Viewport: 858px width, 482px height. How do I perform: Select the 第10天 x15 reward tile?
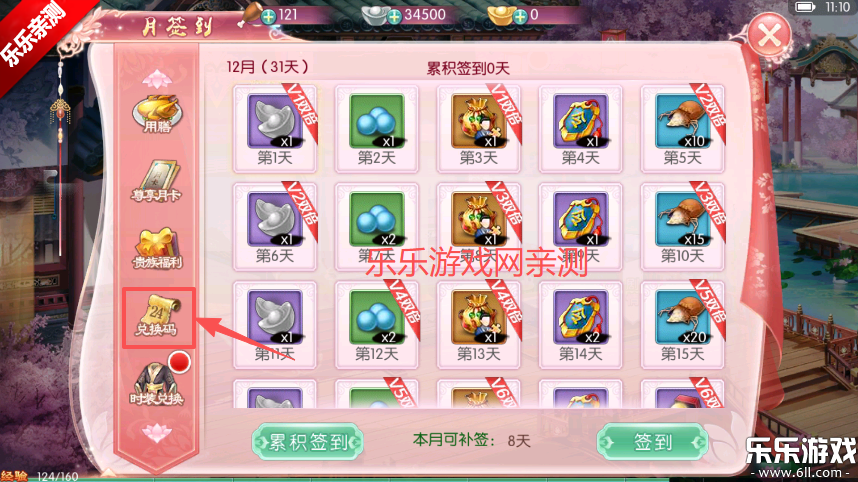(682, 227)
